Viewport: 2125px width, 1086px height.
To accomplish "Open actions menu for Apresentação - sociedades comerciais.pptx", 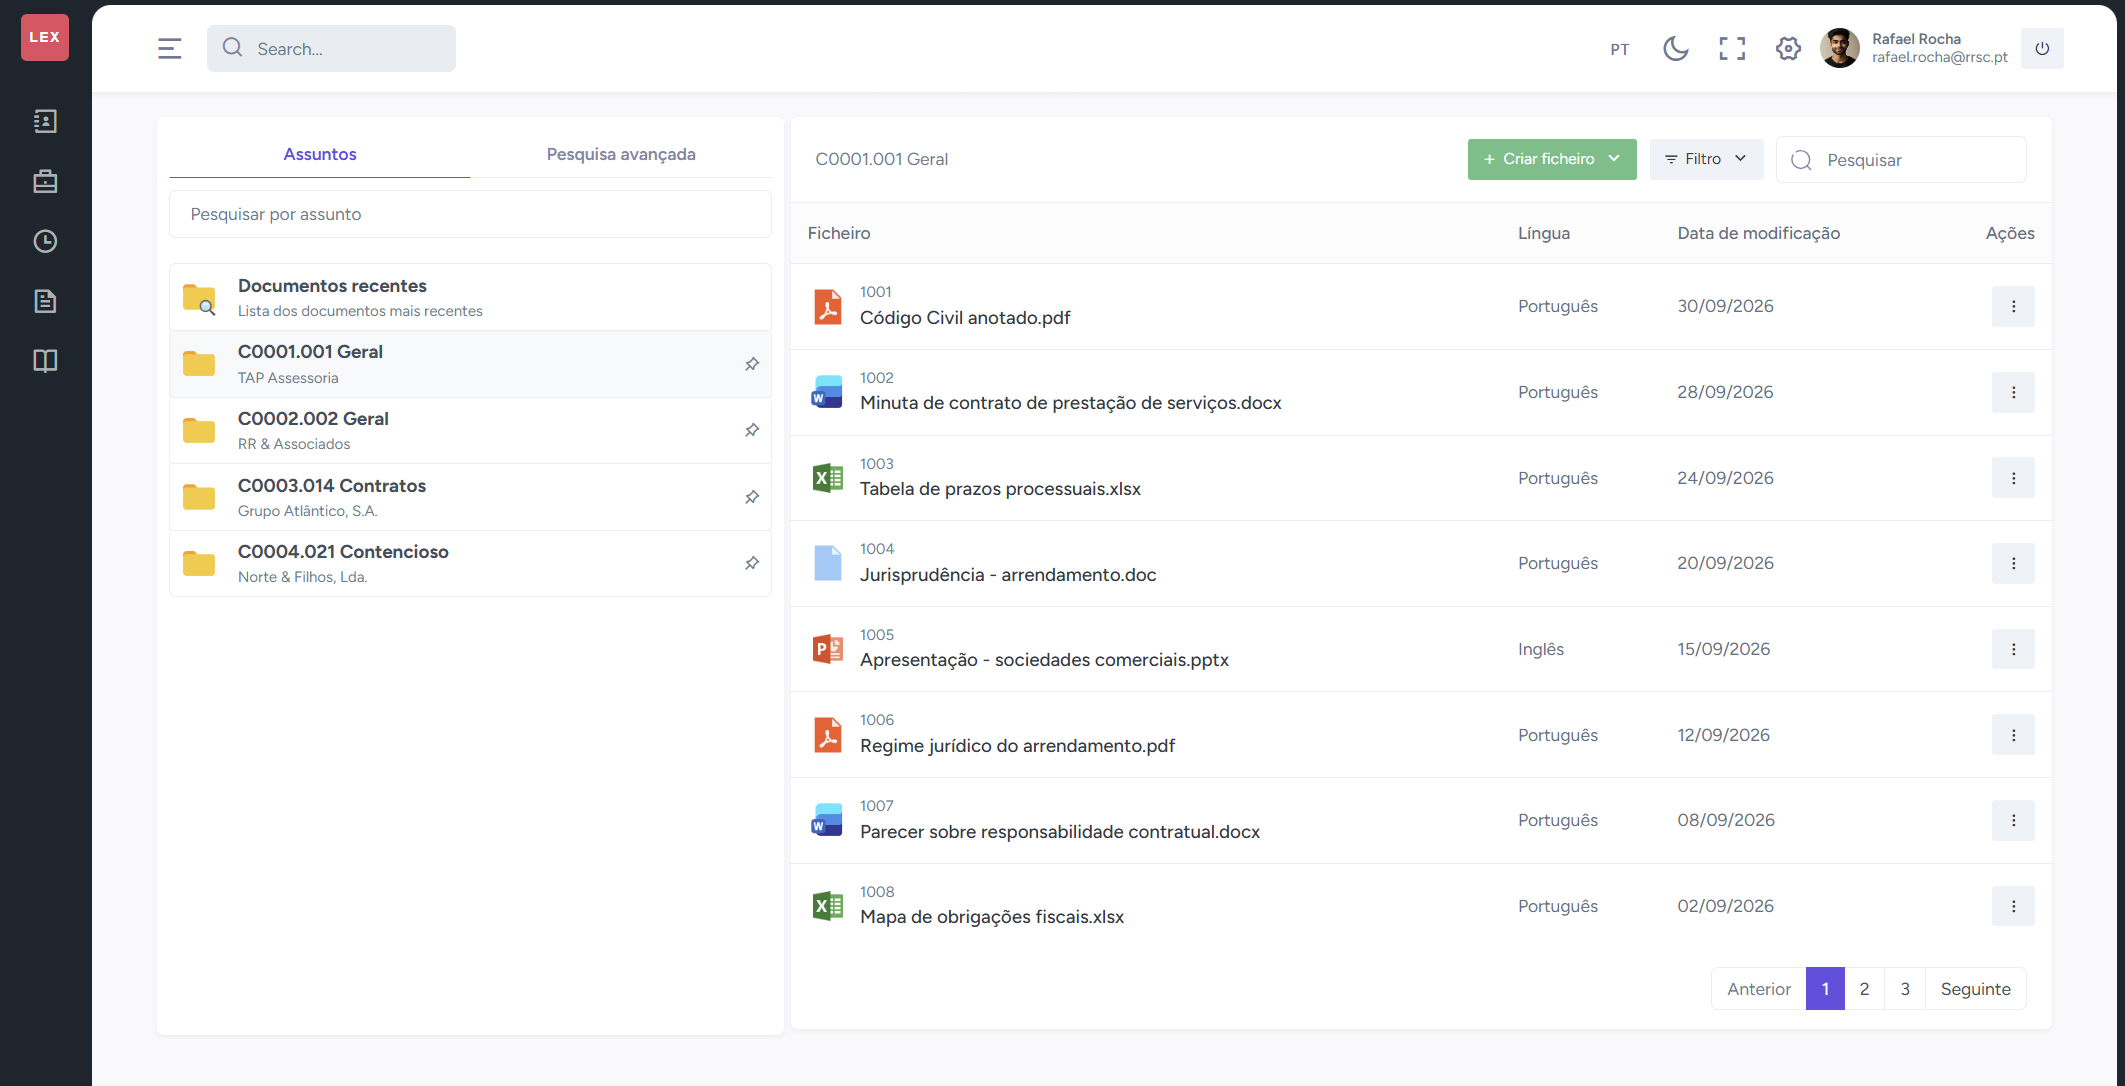I will [2013, 649].
